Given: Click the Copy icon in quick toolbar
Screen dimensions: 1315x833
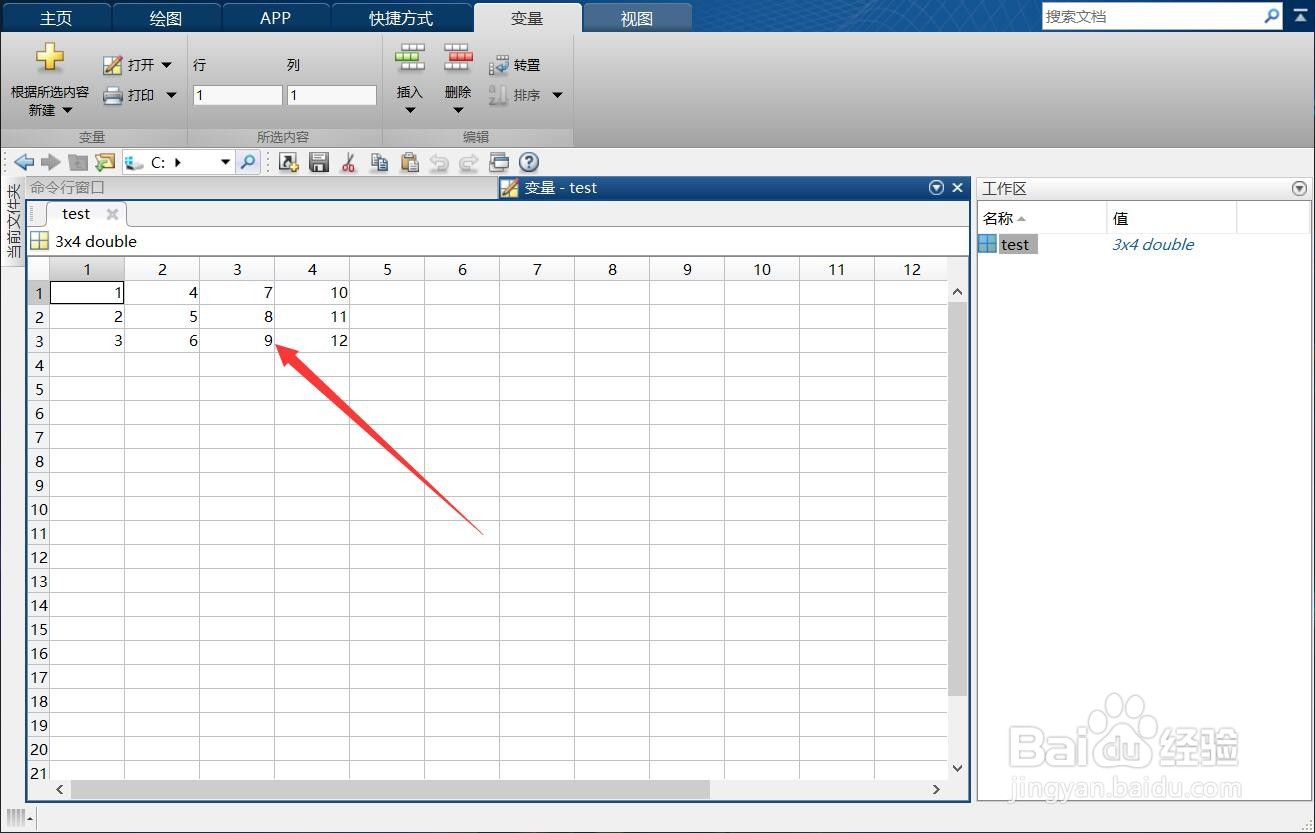Looking at the screenshot, I should 379,162.
